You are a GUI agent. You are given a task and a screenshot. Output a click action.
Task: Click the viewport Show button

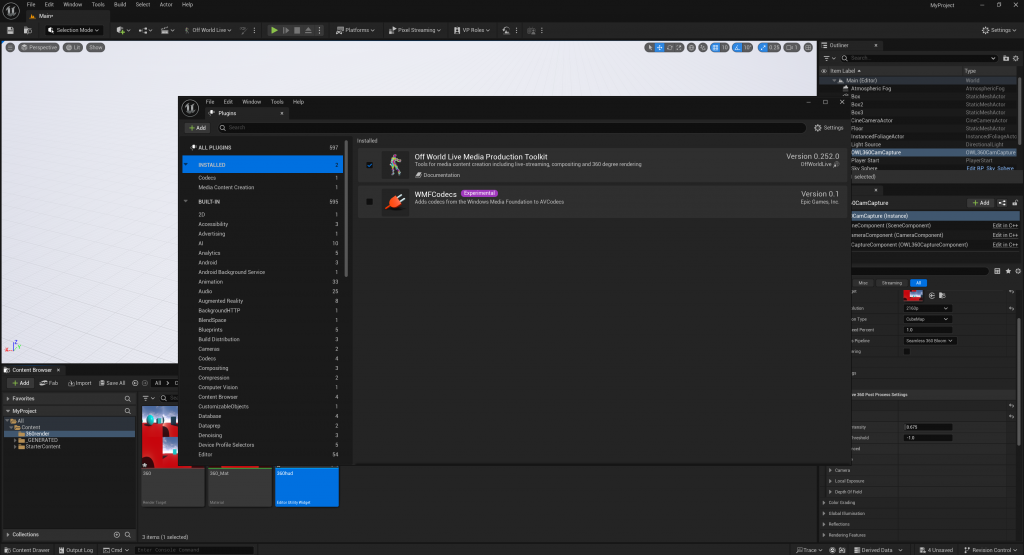95,47
